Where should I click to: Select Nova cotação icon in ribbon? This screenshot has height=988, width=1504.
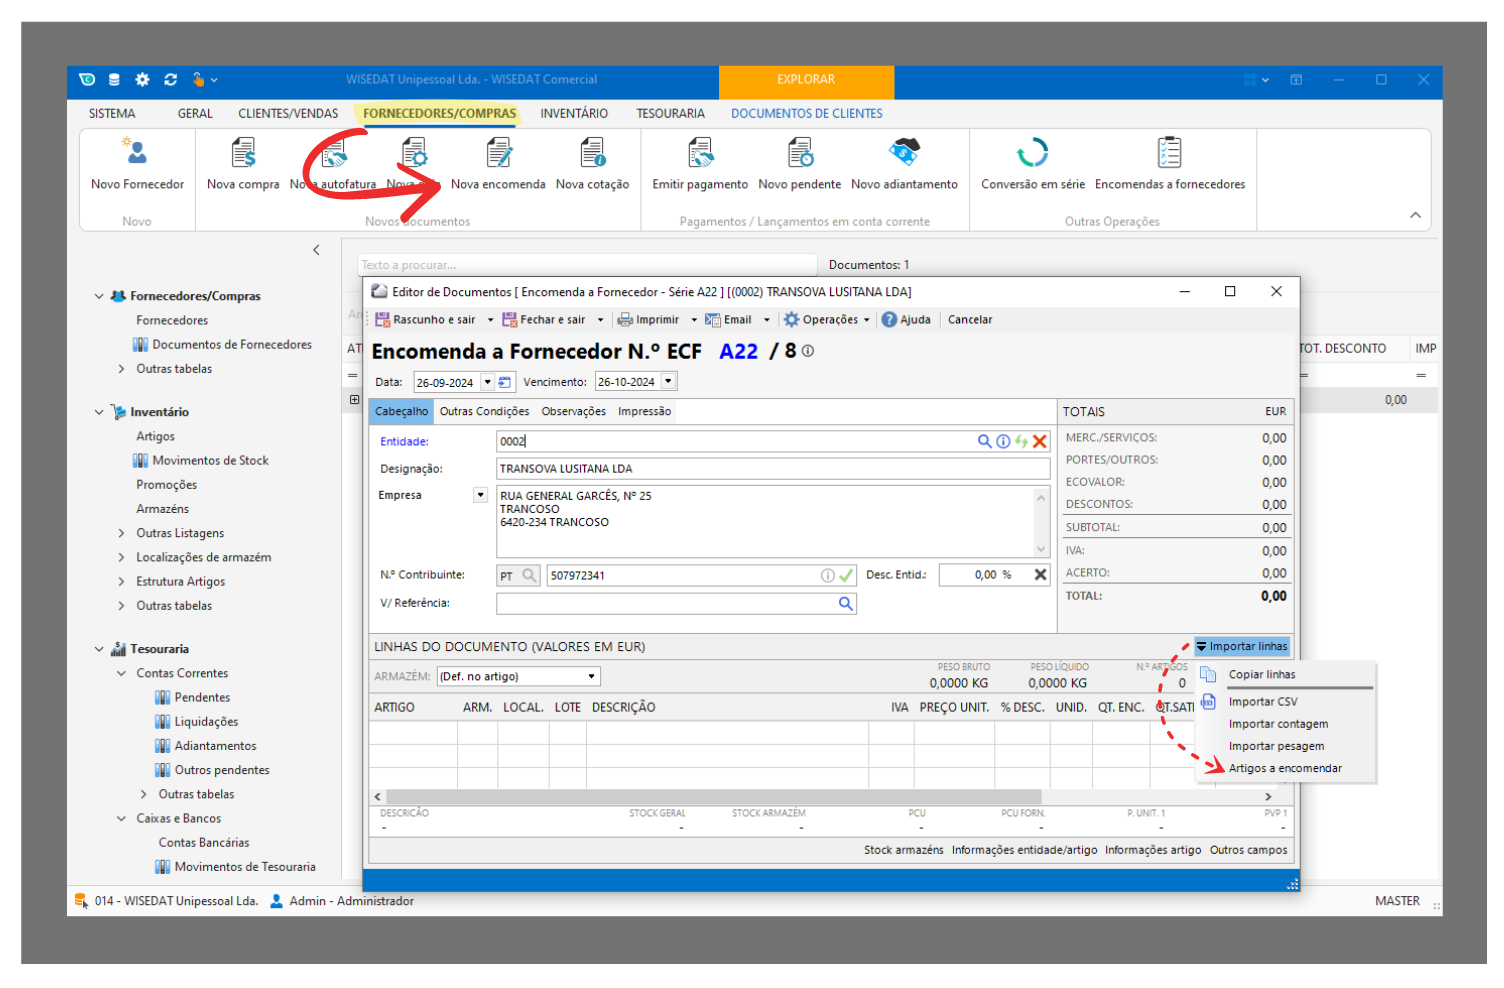click(592, 153)
